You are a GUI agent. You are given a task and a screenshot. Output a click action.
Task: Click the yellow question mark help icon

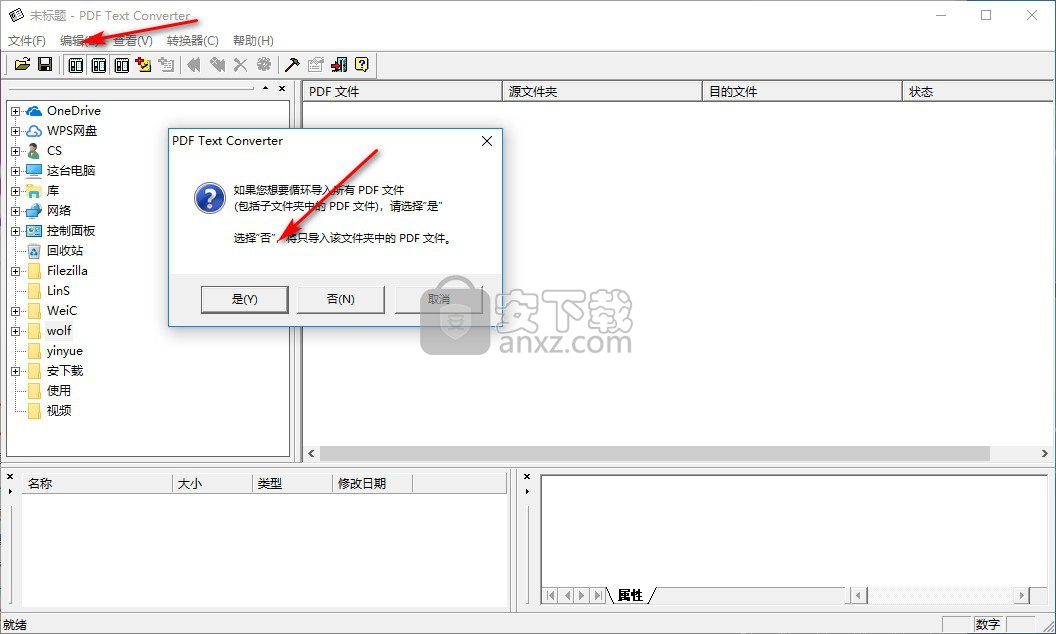pyautogui.click(x=362, y=65)
